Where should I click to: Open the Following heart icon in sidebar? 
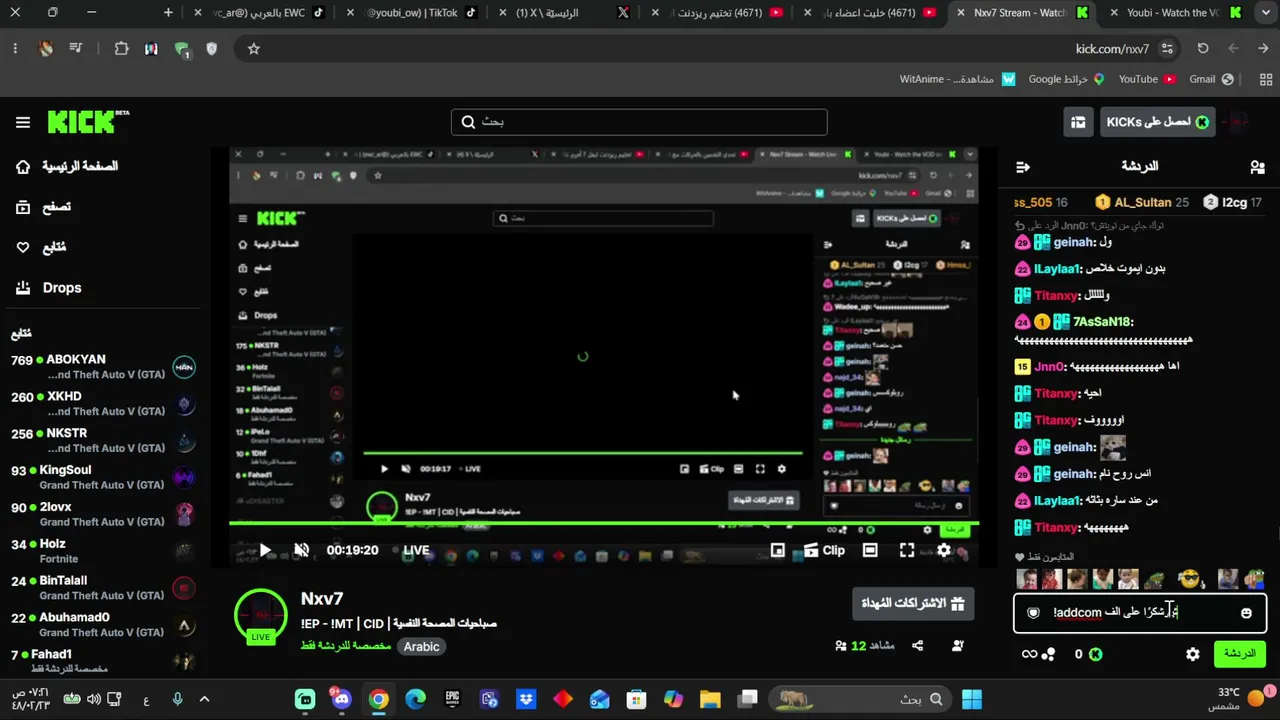[23, 247]
